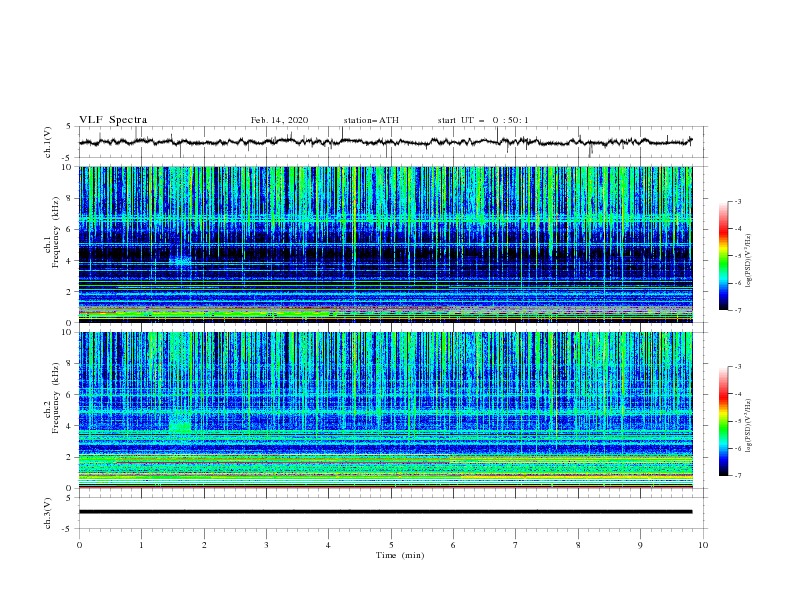Click inside the ch.2 spectrogram panel
Viewport: 792px width, 612px height.
385,410
